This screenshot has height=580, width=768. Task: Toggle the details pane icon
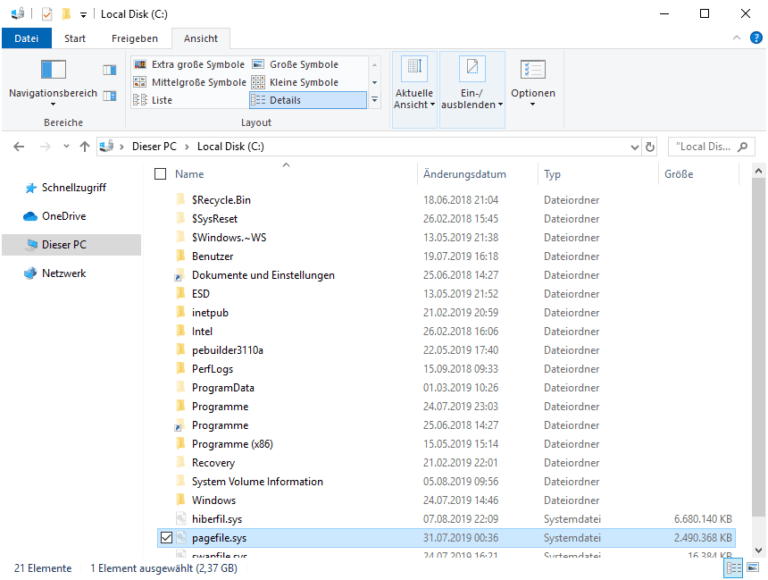pos(109,96)
